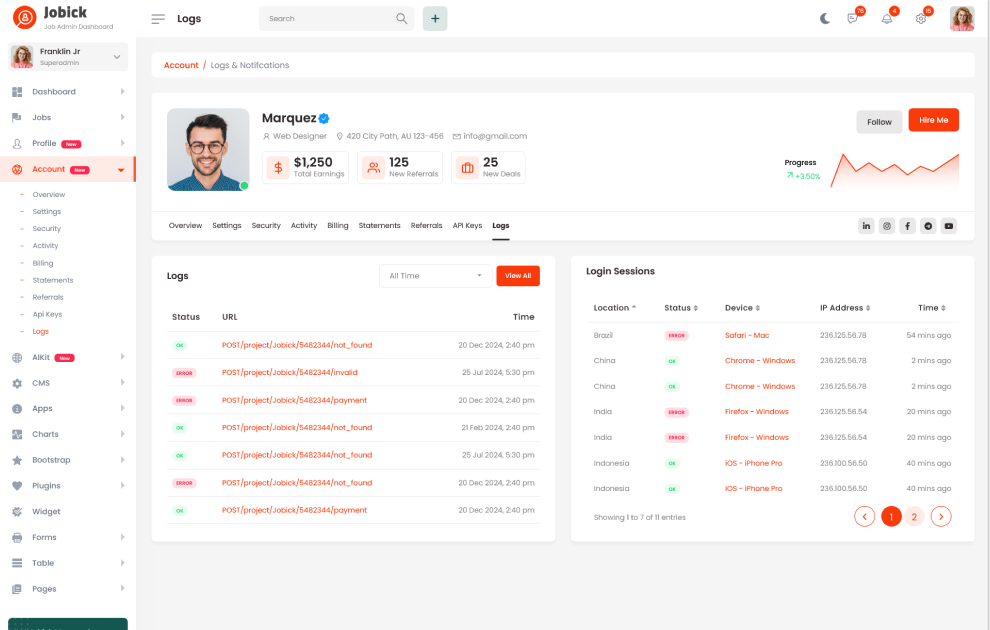Open the chat messages icon in header
Screen dimensions: 990x630
pyautogui.click(x=853, y=19)
